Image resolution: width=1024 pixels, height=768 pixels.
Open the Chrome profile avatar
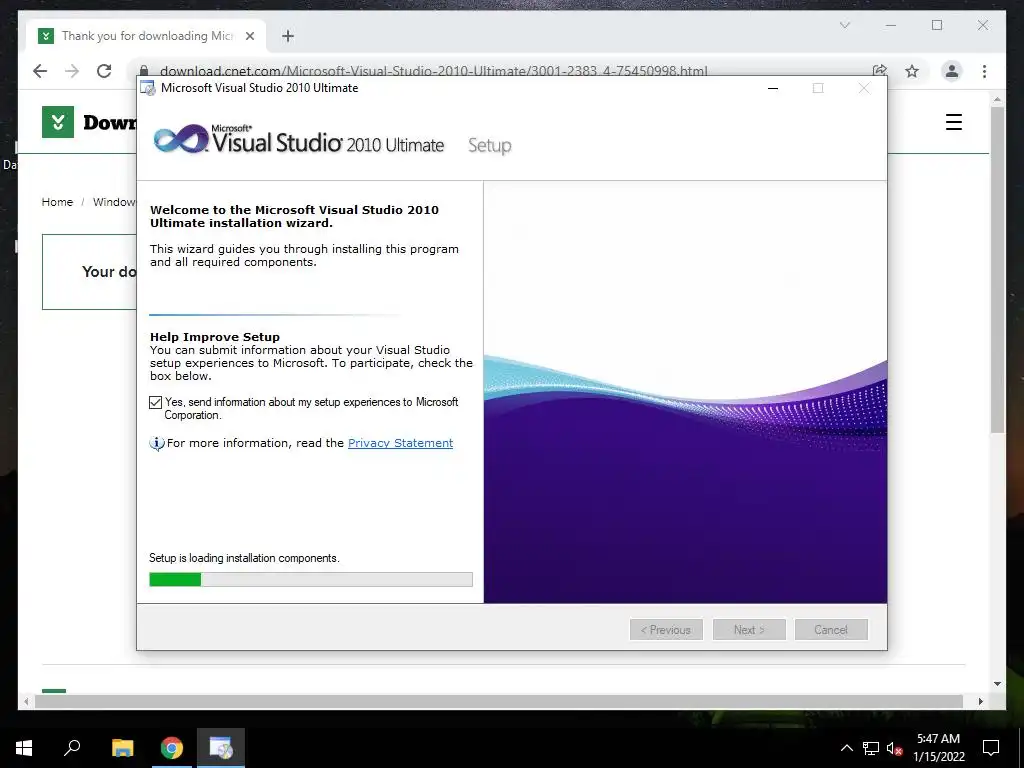point(952,71)
